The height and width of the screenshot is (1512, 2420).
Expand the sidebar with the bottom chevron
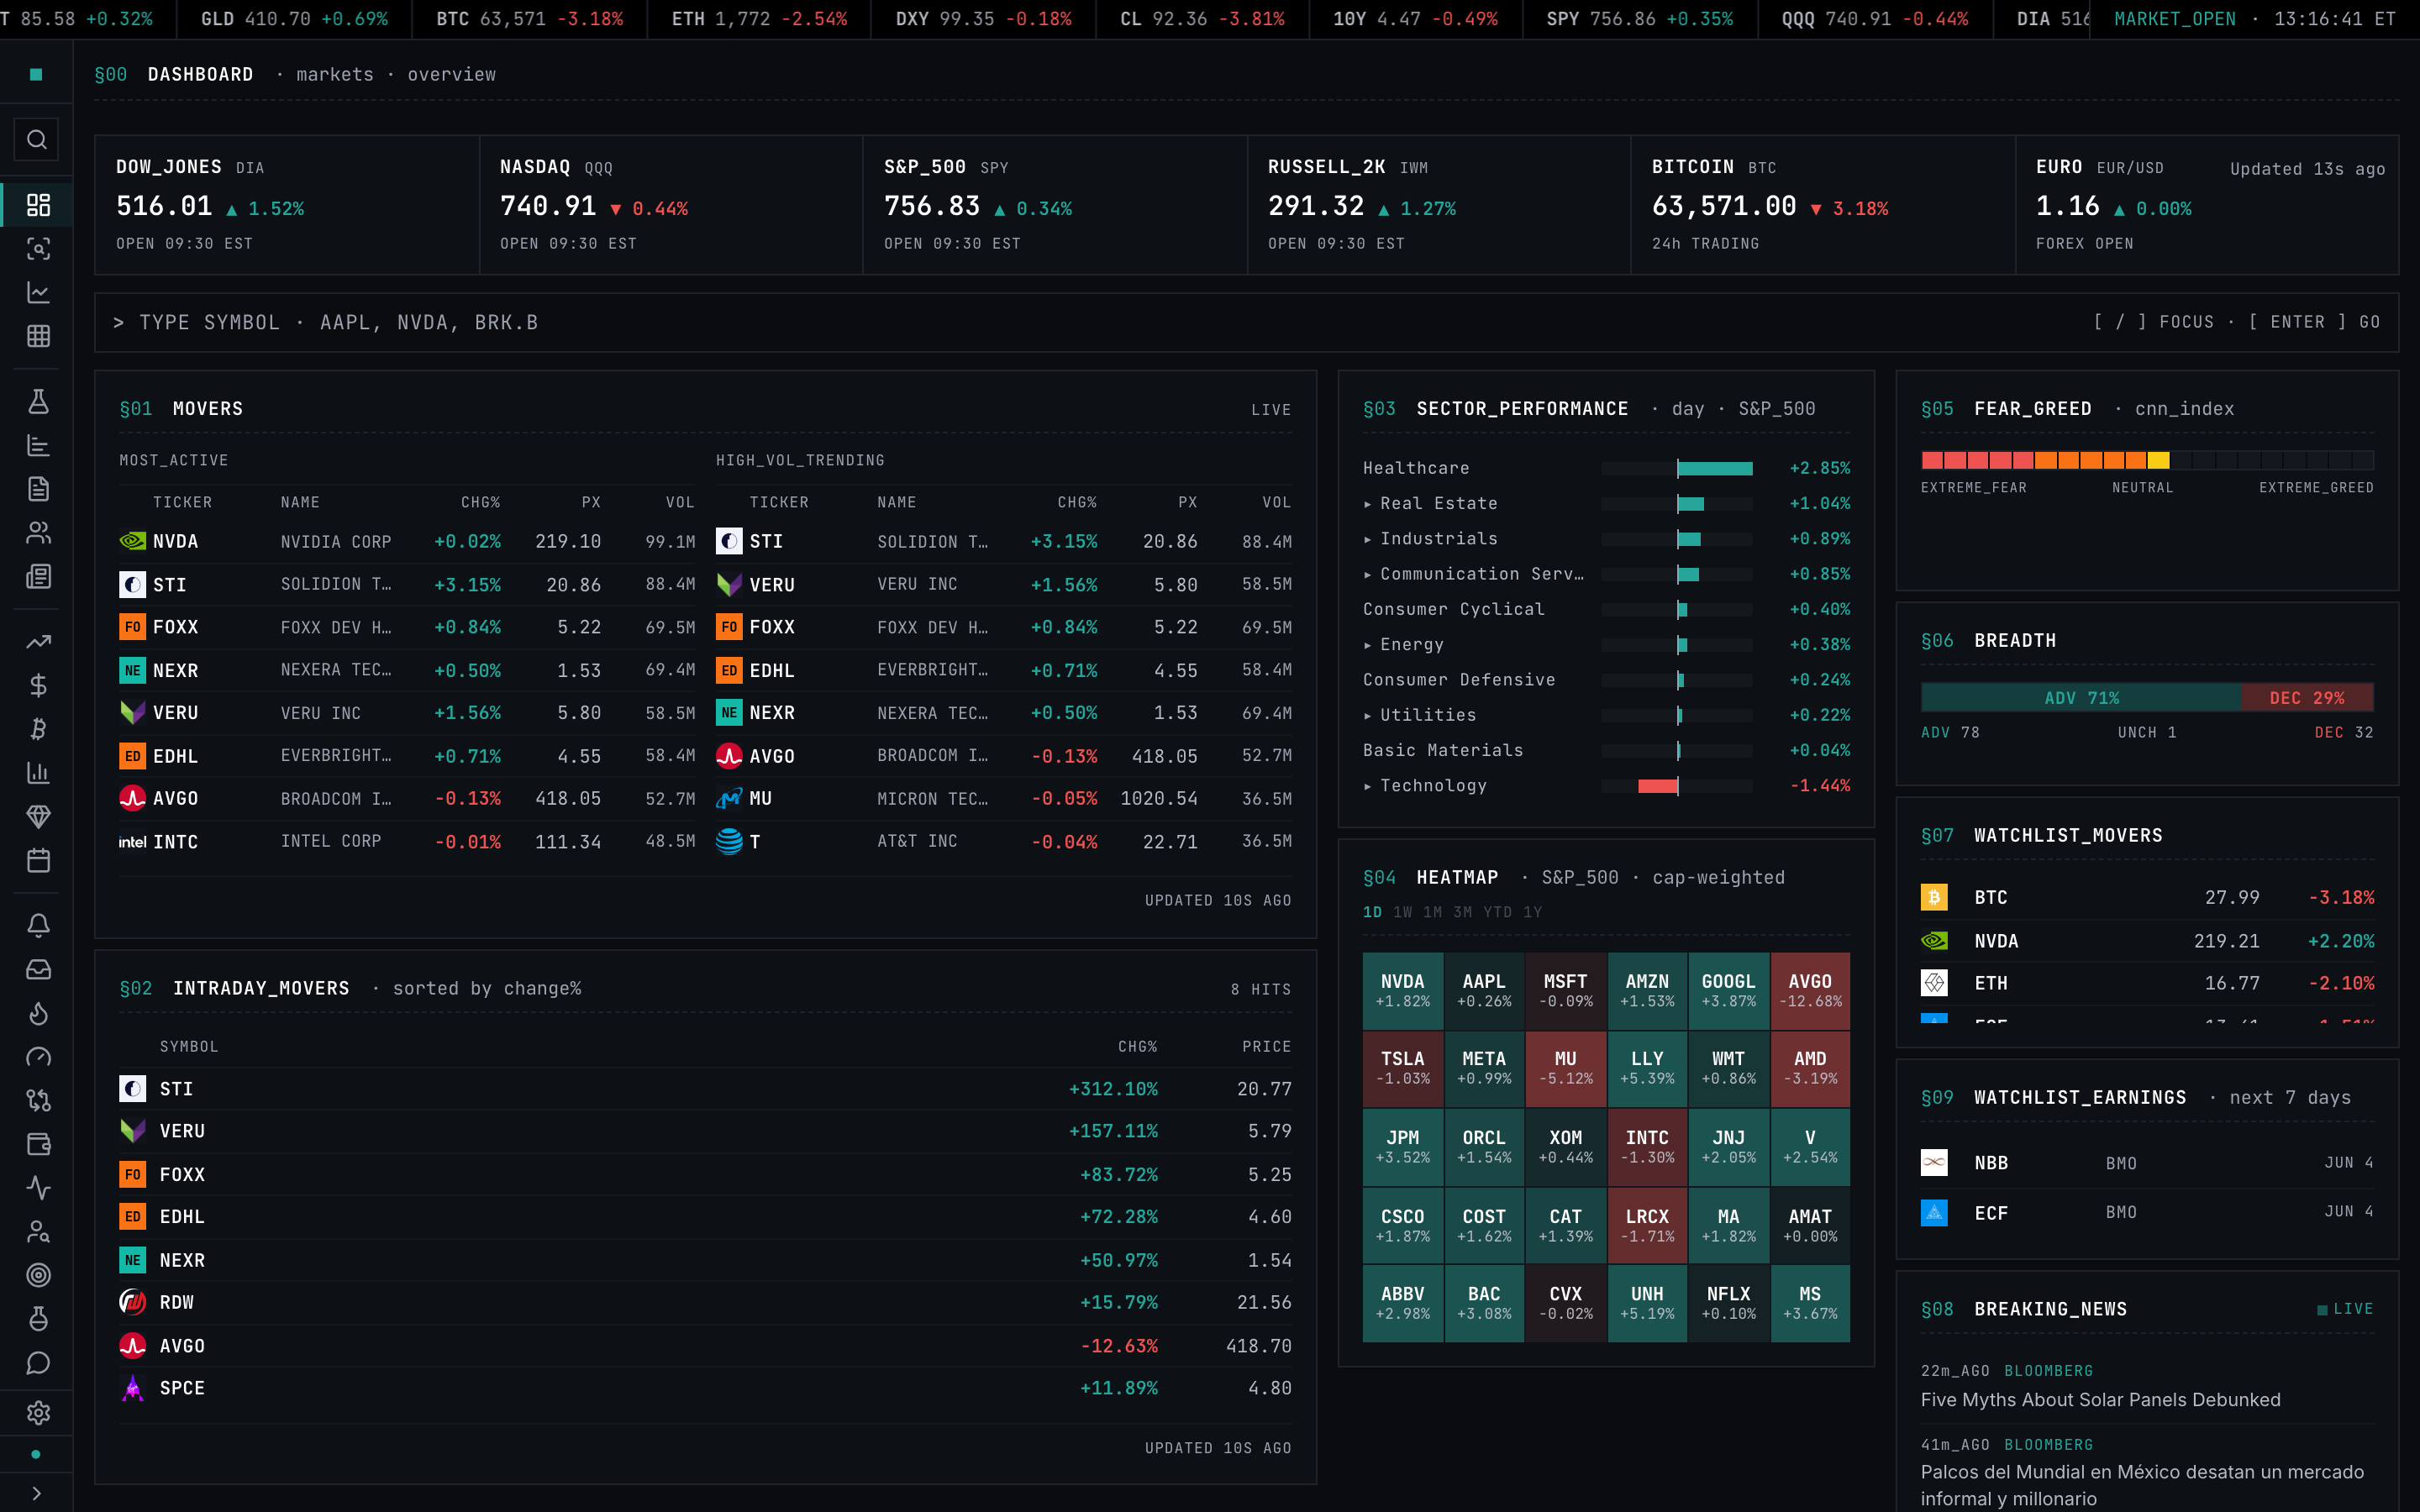[37, 1493]
